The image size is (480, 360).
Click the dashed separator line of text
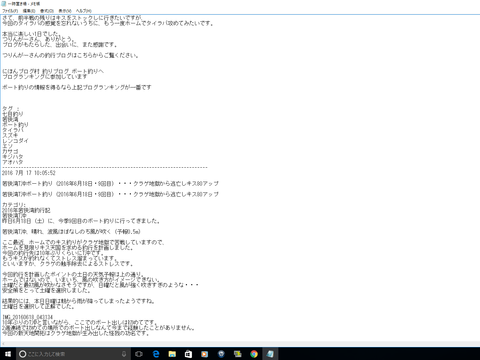click(105, 167)
